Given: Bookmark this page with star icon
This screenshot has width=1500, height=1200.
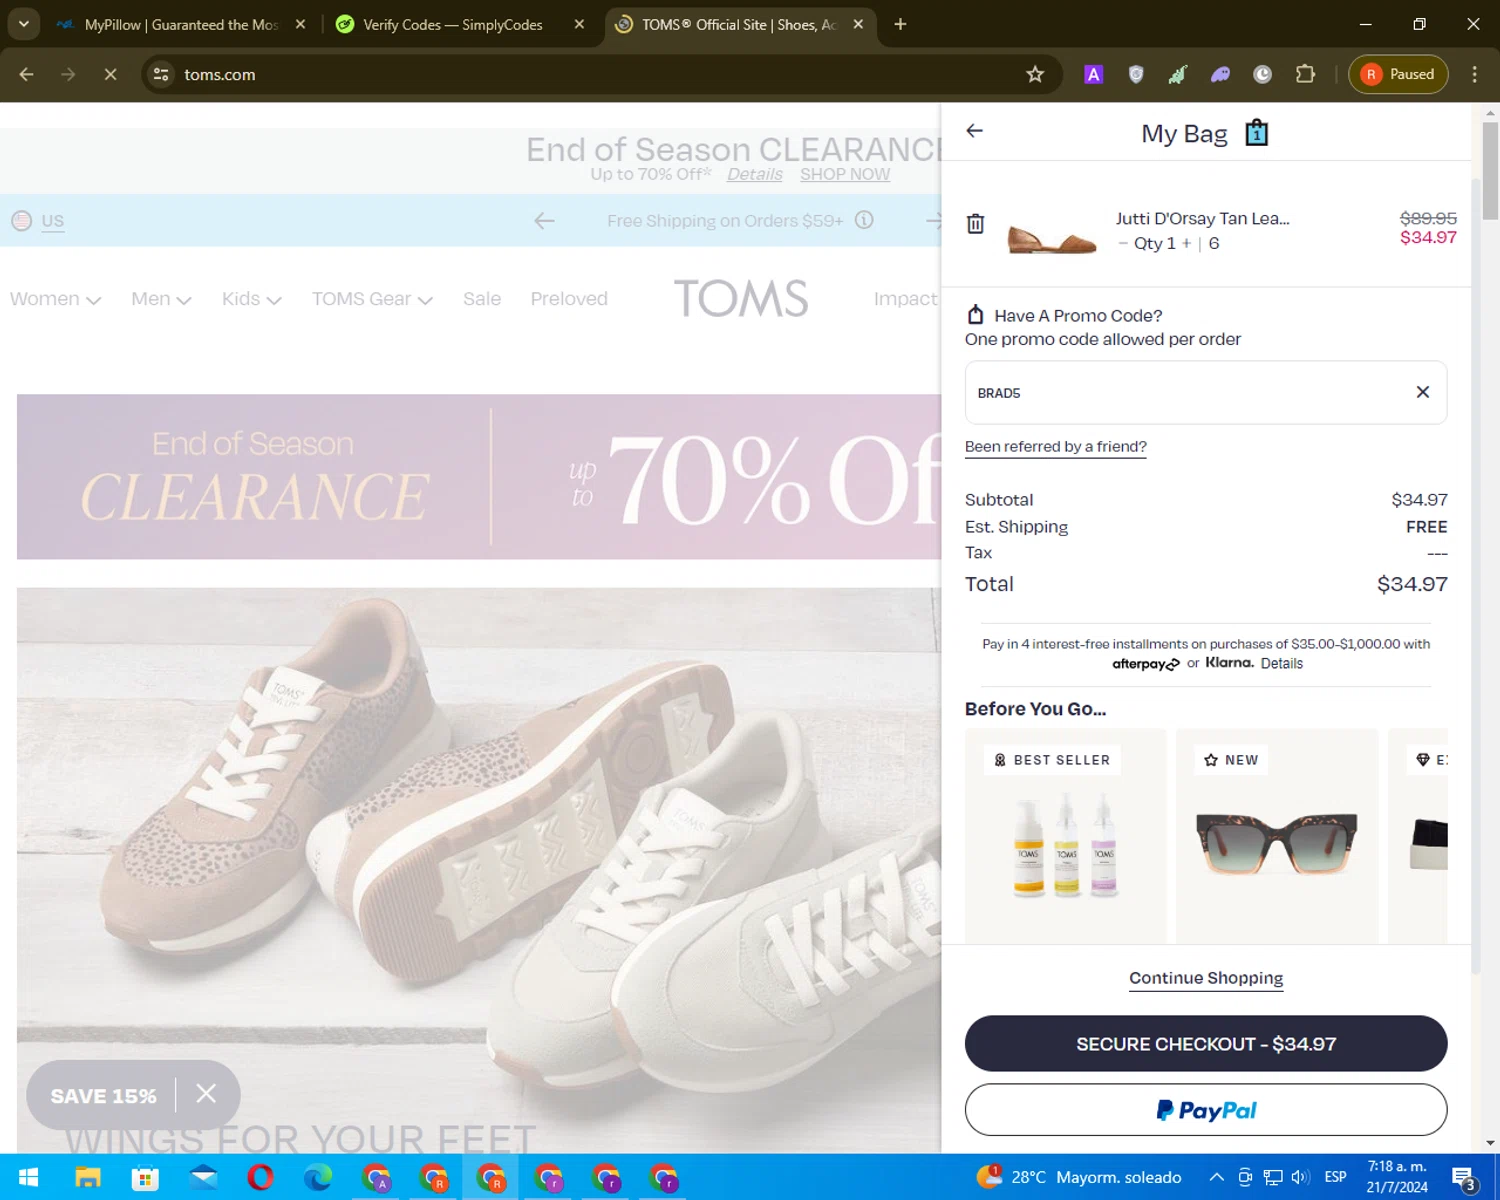Looking at the screenshot, I should pos(1035,74).
